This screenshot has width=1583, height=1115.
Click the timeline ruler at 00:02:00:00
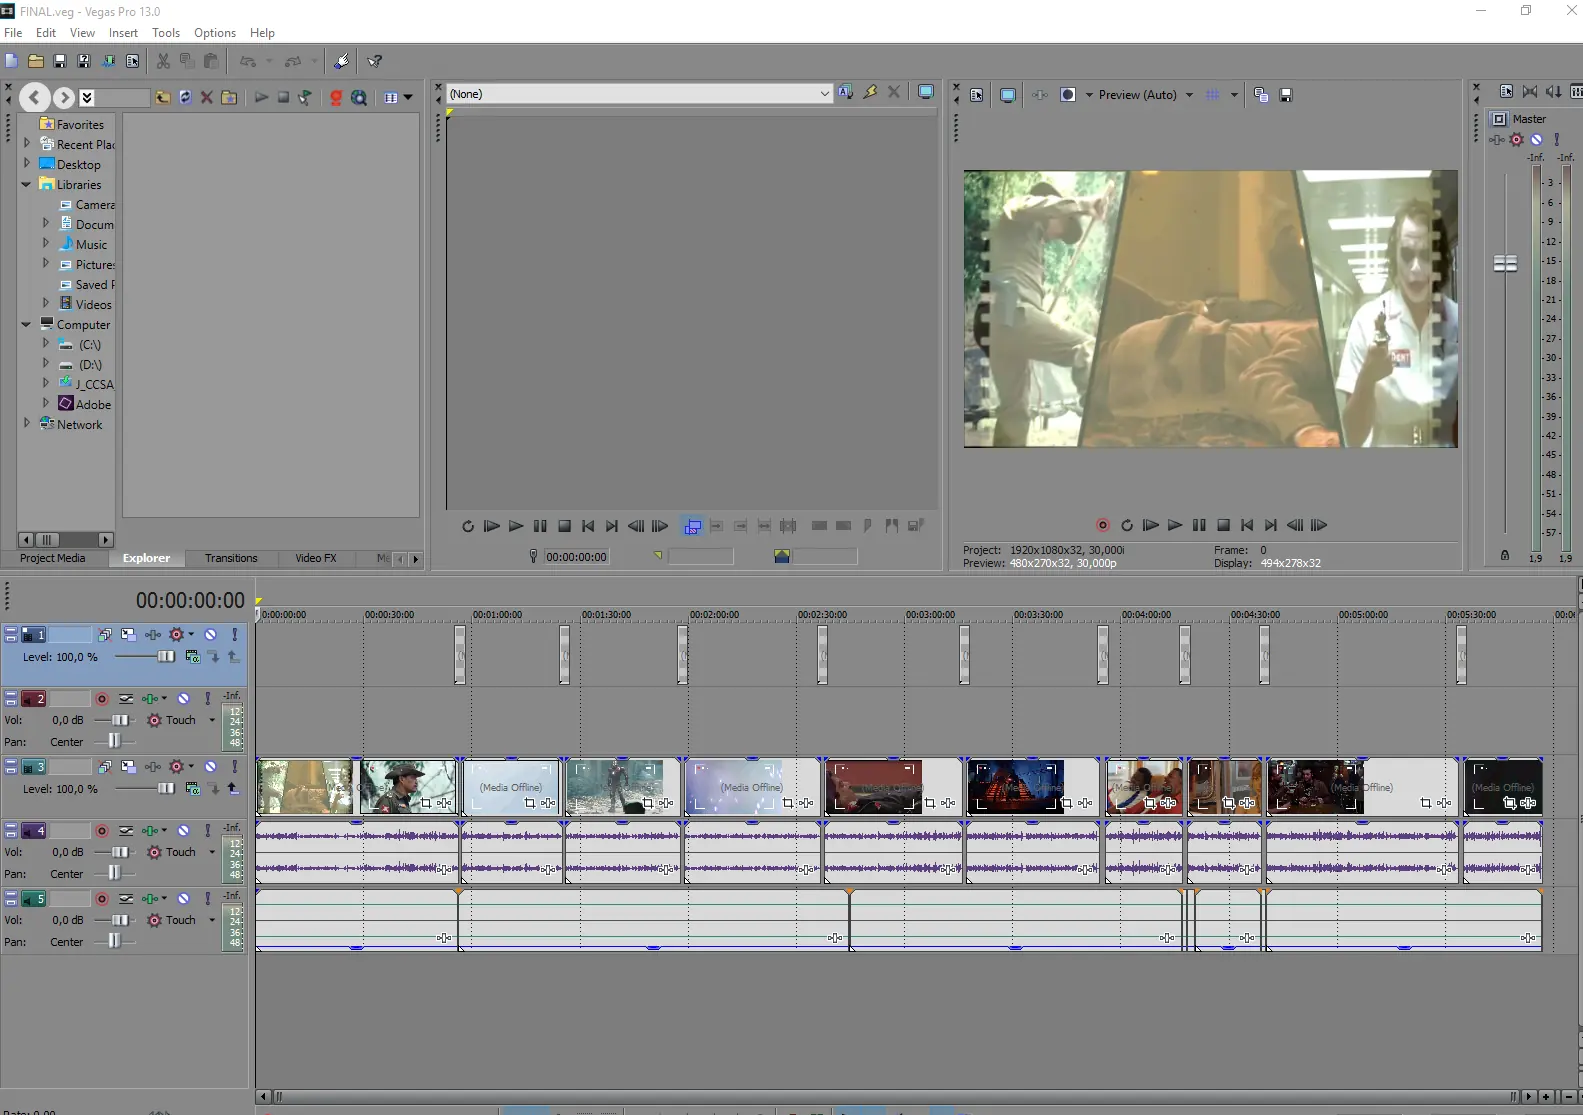[x=714, y=614]
